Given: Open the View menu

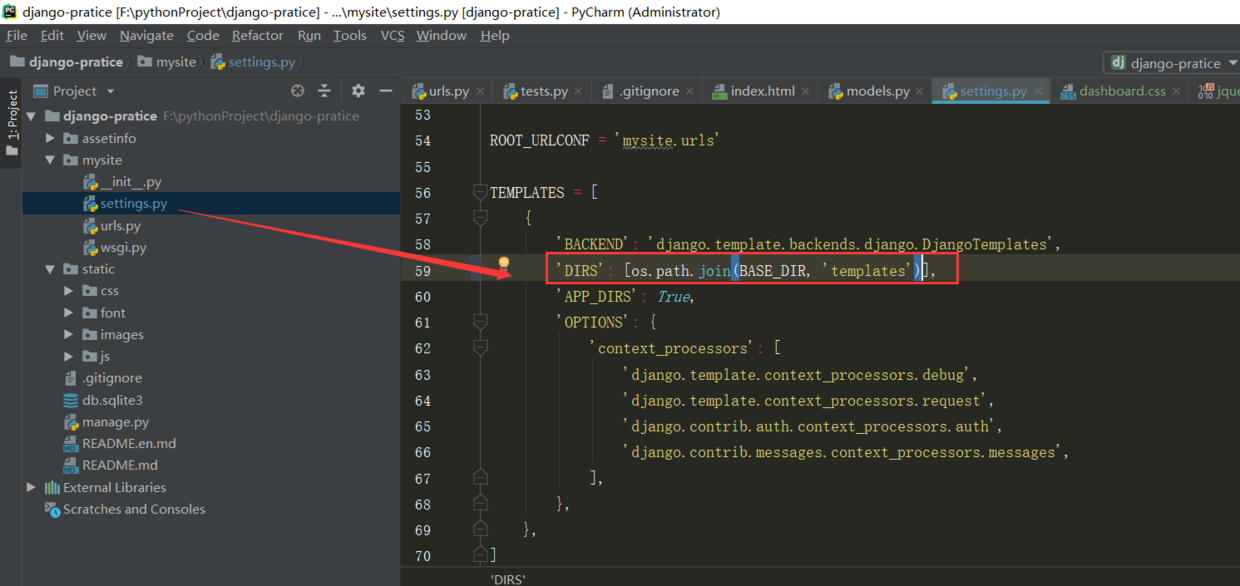Looking at the screenshot, I should click(x=91, y=35).
